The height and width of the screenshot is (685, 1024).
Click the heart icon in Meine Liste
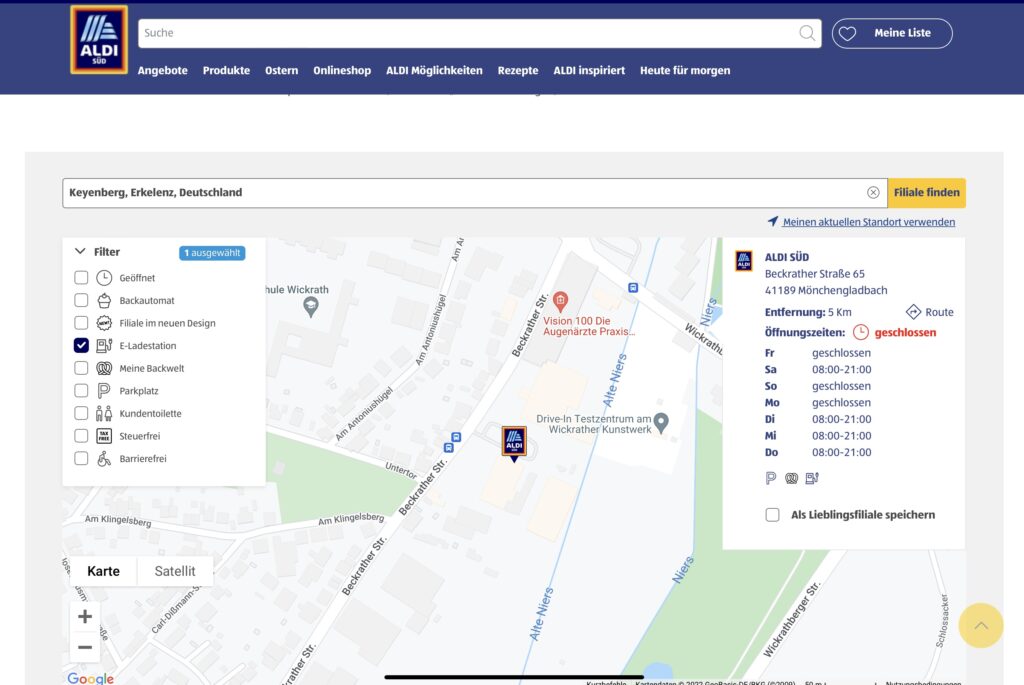tap(848, 33)
